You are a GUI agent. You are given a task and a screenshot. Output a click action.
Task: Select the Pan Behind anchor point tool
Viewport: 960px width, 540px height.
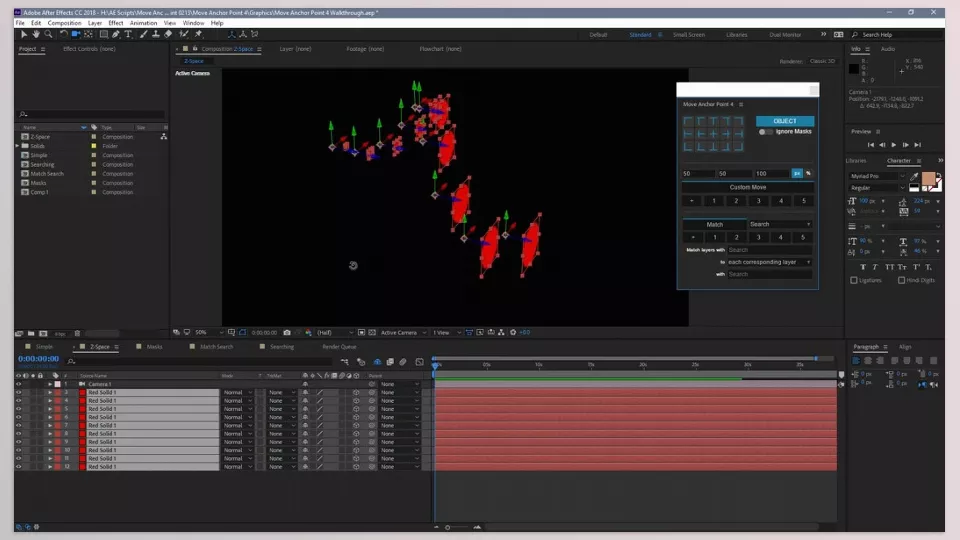pyautogui.click(x=89, y=34)
